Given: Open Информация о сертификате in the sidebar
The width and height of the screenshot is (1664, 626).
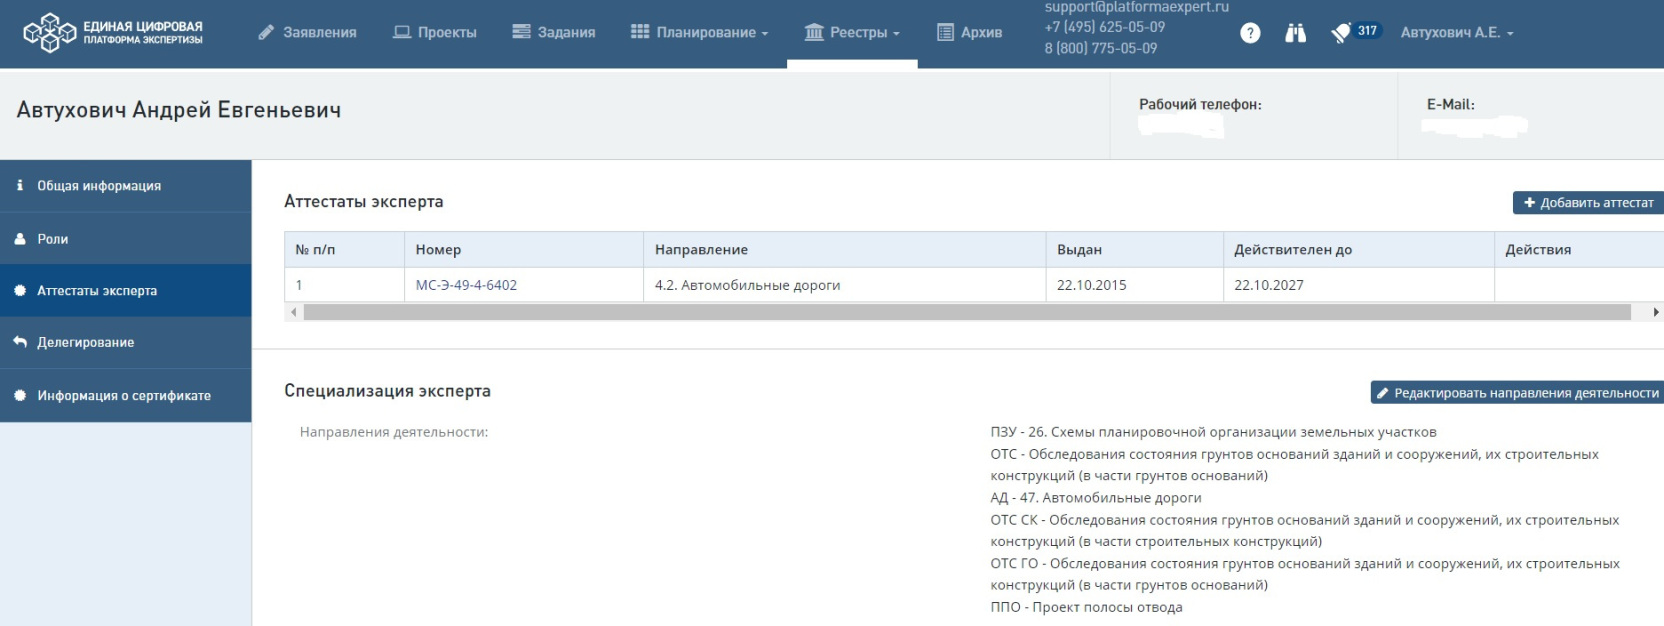Looking at the screenshot, I should pyautogui.click(x=124, y=396).
